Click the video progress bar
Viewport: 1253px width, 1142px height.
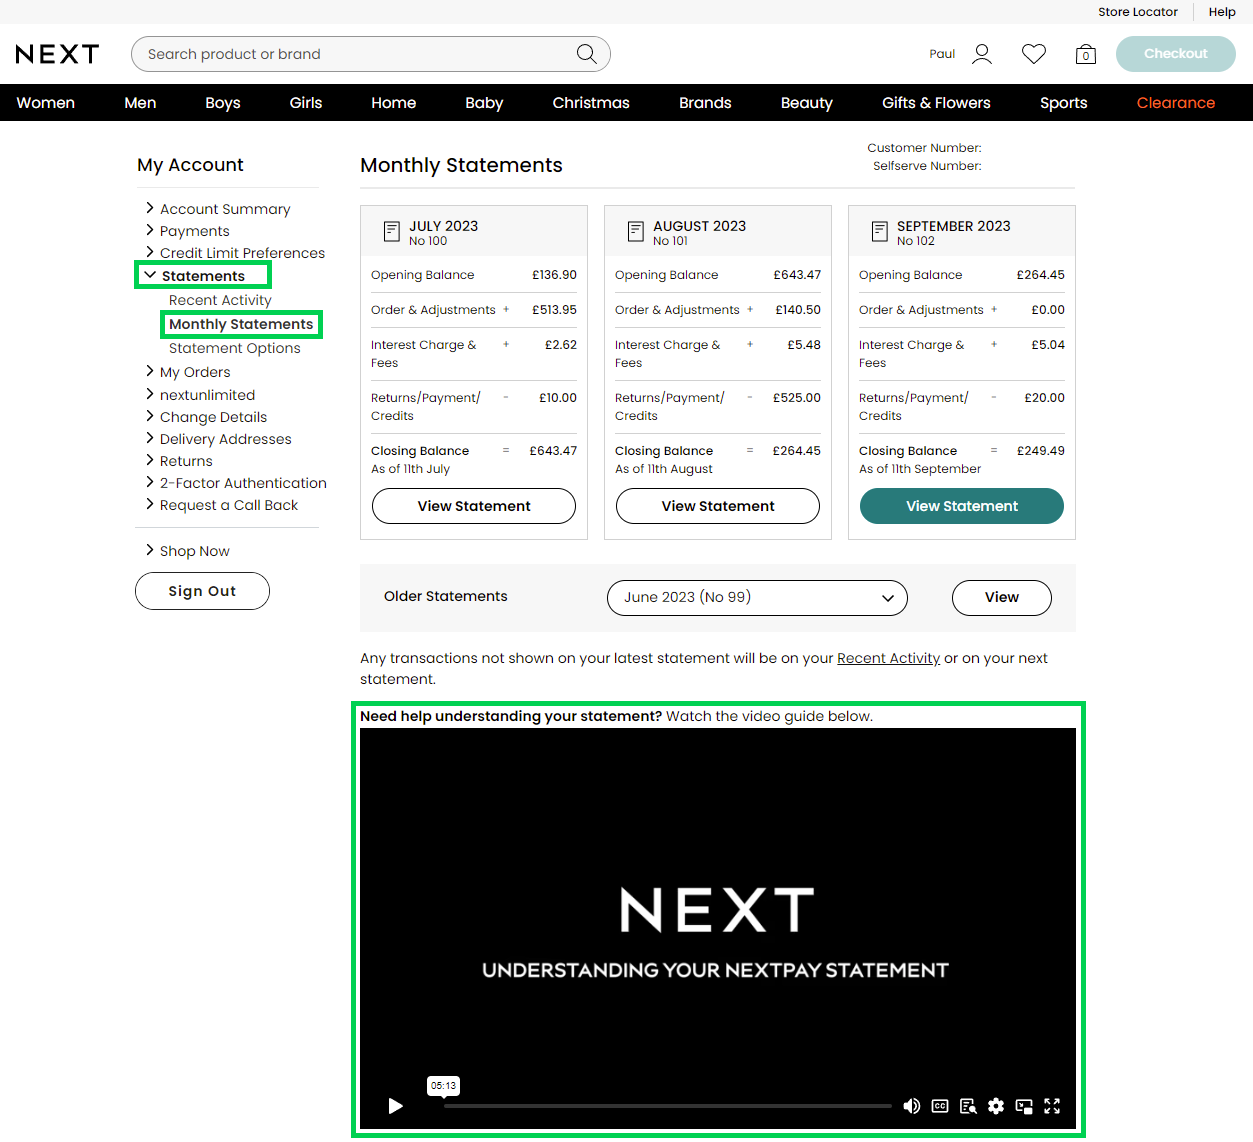(x=667, y=1106)
